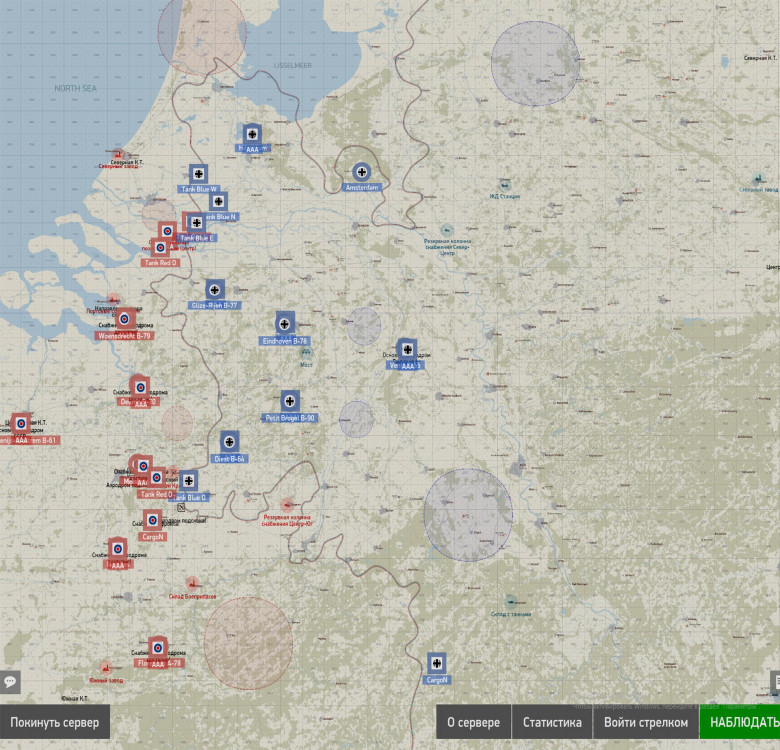Click the green НАБЛЮДАТЬ spectate button

[740, 722]
